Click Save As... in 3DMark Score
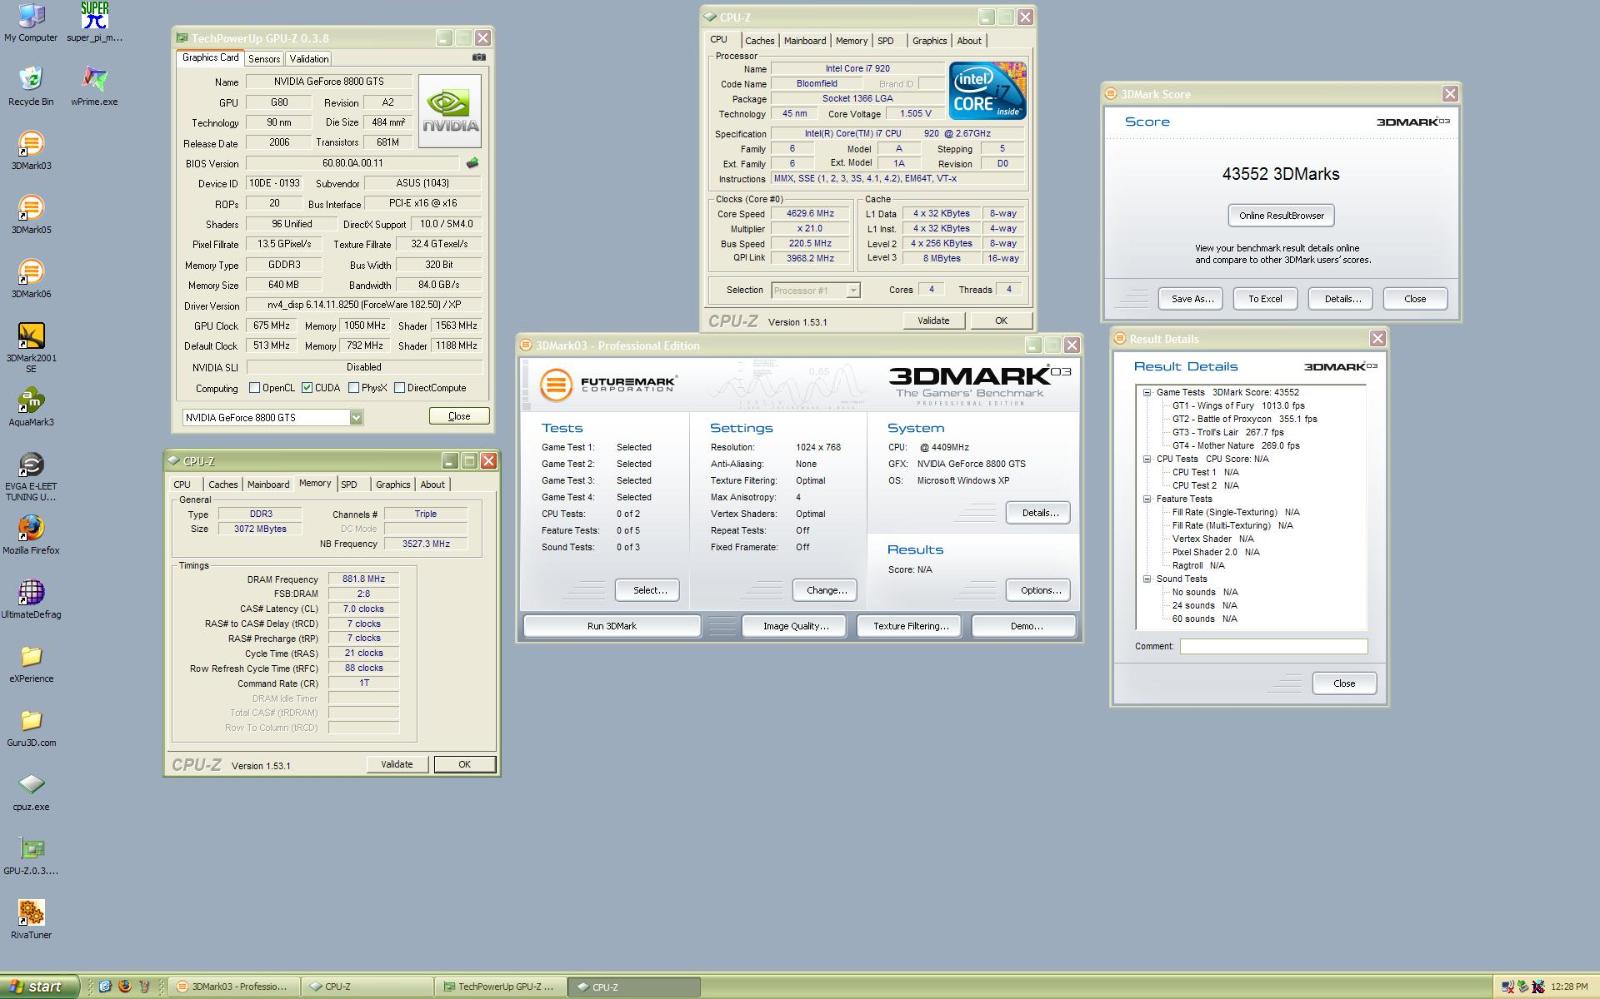 pyautogui.click(x=1192, y=299)
